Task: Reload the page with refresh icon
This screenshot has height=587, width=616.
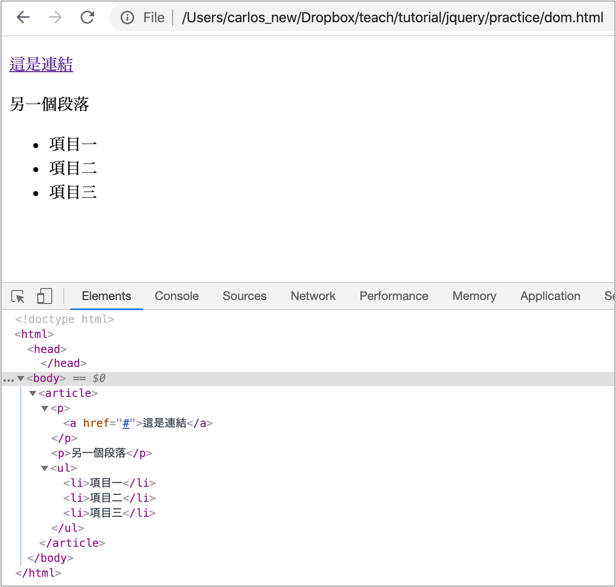Action: [87, 17]
